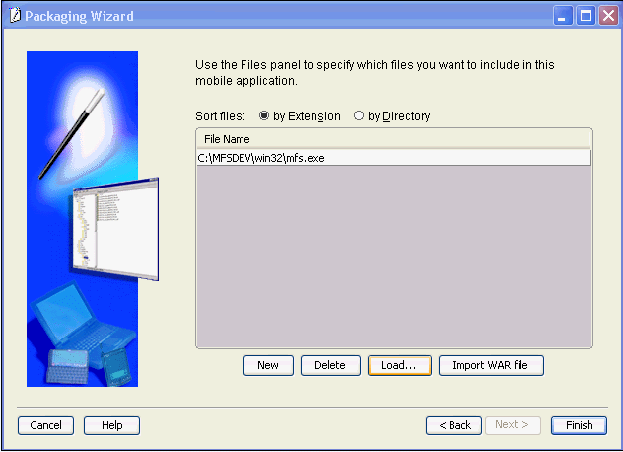
Task: Click Finish to complete the wizard
Action: [578, 425]
